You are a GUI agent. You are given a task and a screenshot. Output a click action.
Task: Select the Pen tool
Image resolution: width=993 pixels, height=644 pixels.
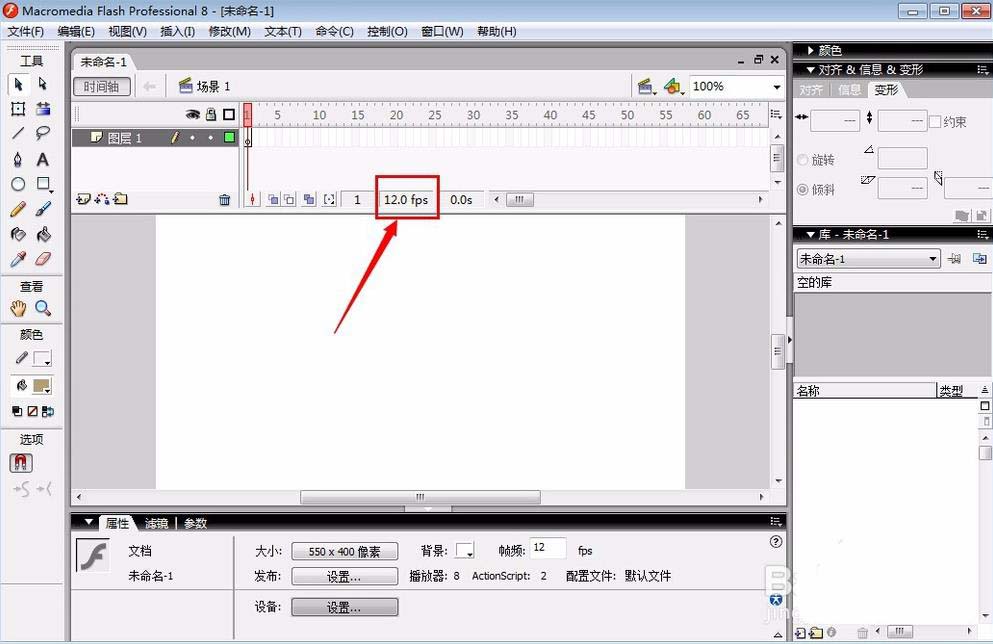pos(18,159)
